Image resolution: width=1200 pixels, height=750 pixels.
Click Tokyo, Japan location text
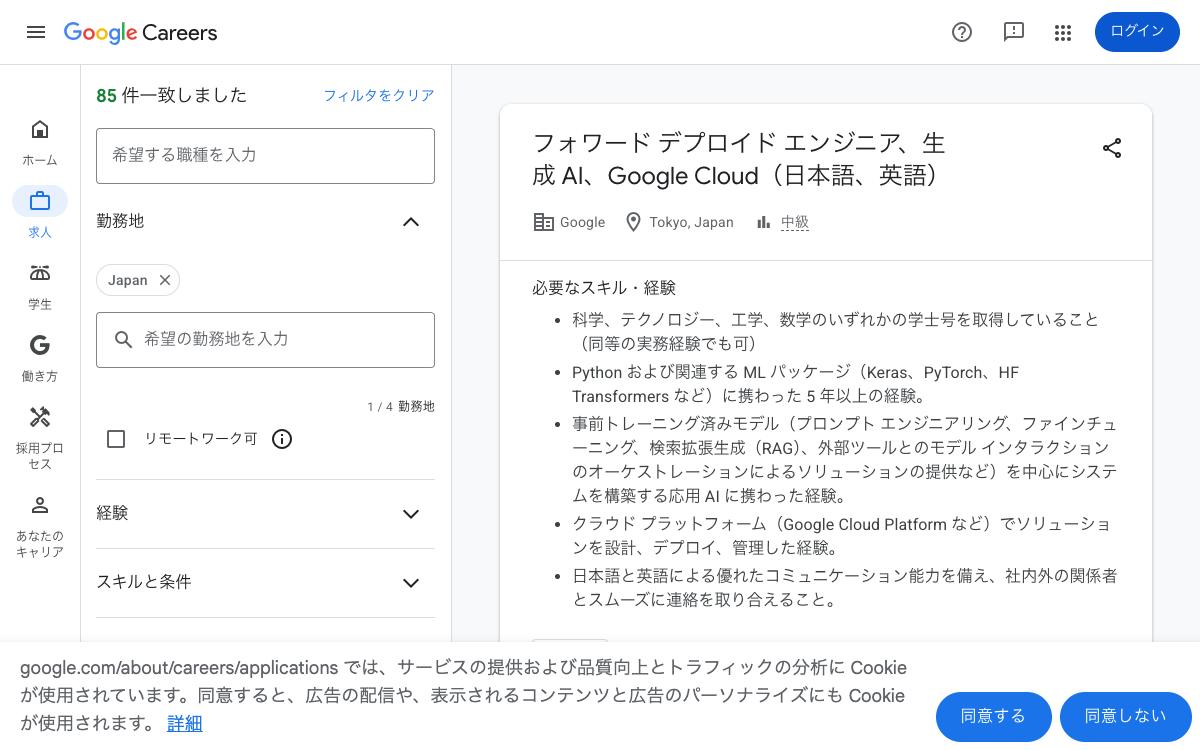[x=691, y=222]
